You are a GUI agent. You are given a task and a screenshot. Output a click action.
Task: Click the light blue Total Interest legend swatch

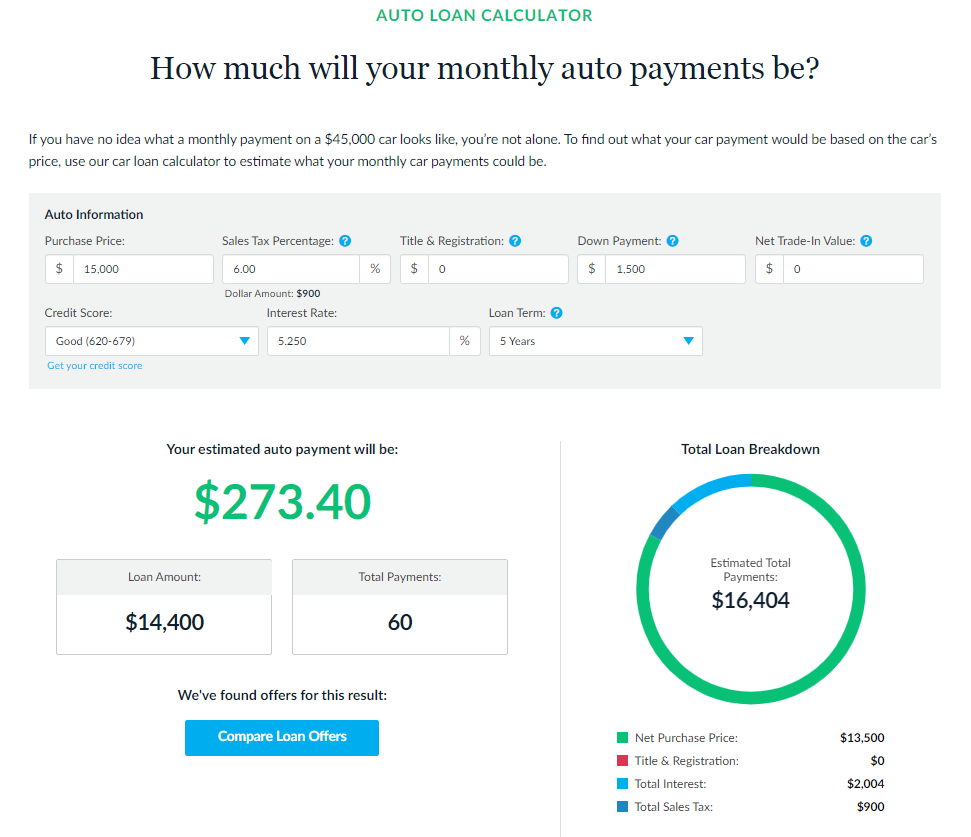tap(622, 784)
